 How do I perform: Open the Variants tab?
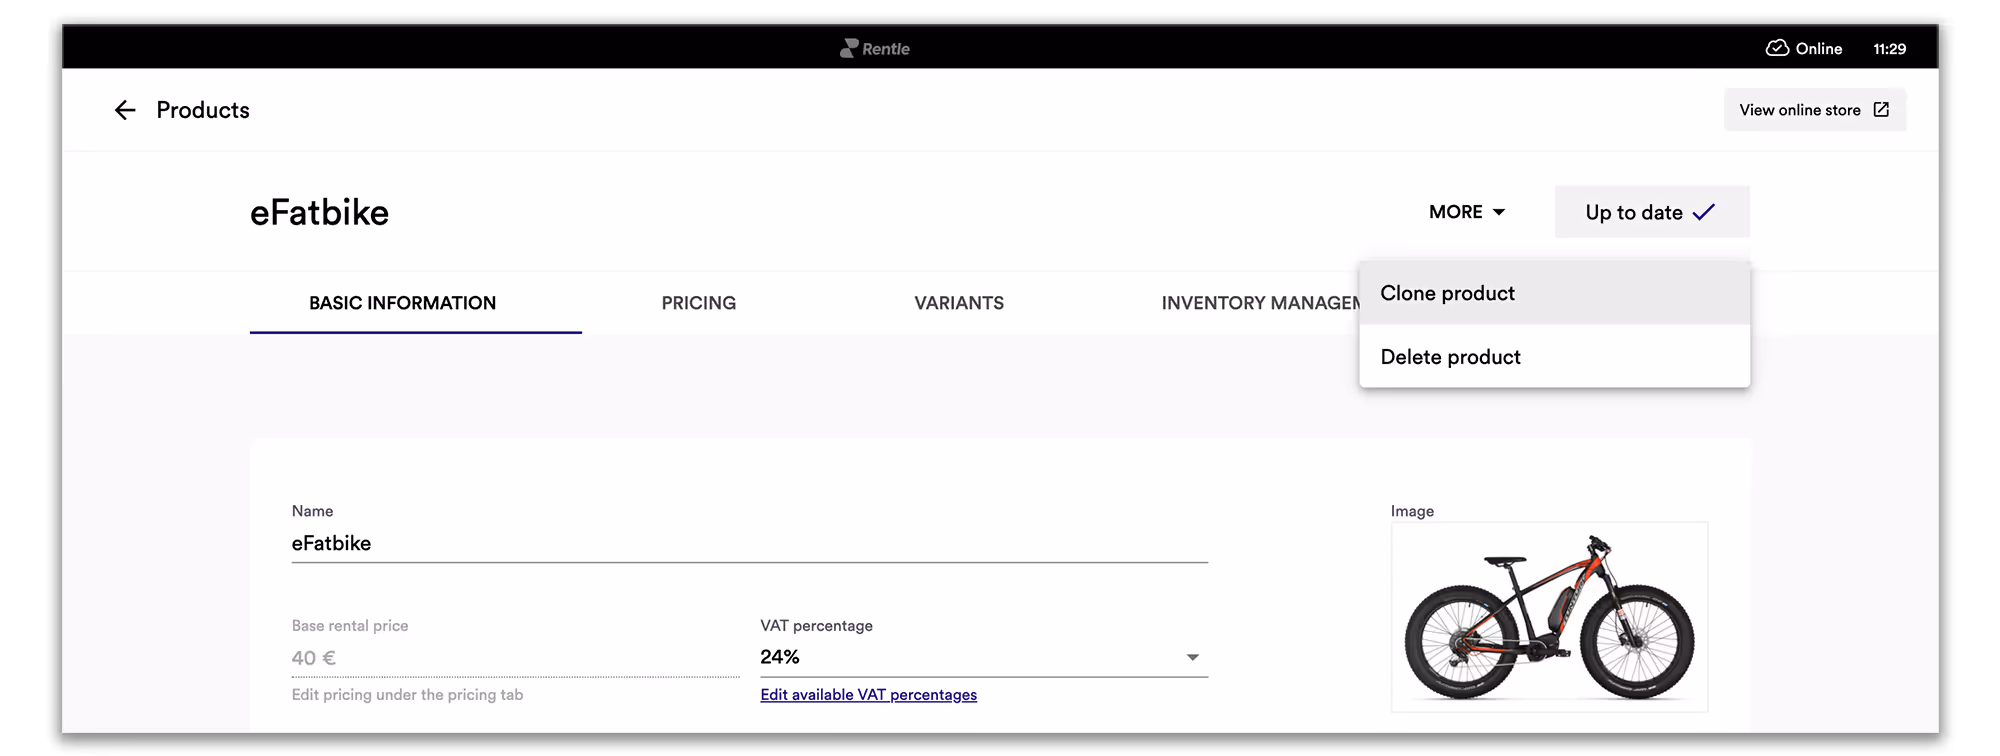click(958, 303)
